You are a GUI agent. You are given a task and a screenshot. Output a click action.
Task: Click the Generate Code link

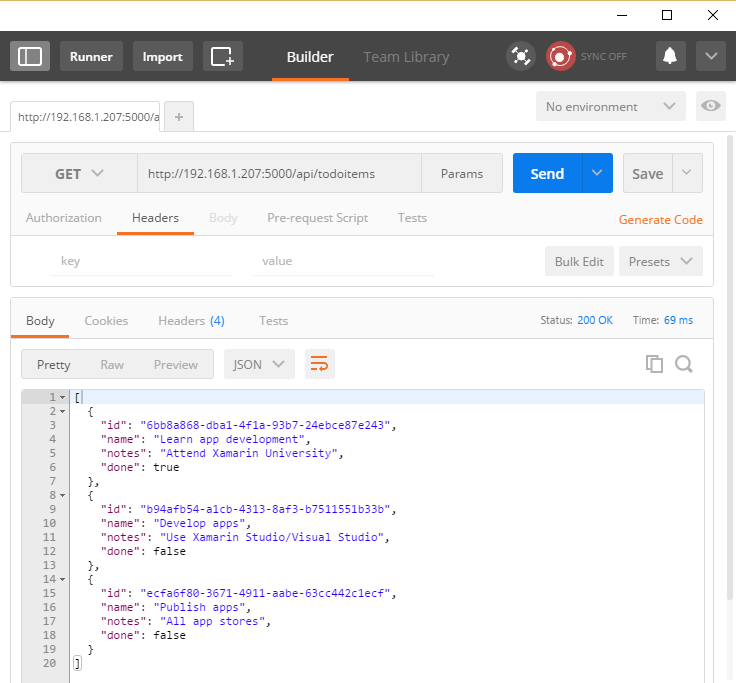(660, 220)
